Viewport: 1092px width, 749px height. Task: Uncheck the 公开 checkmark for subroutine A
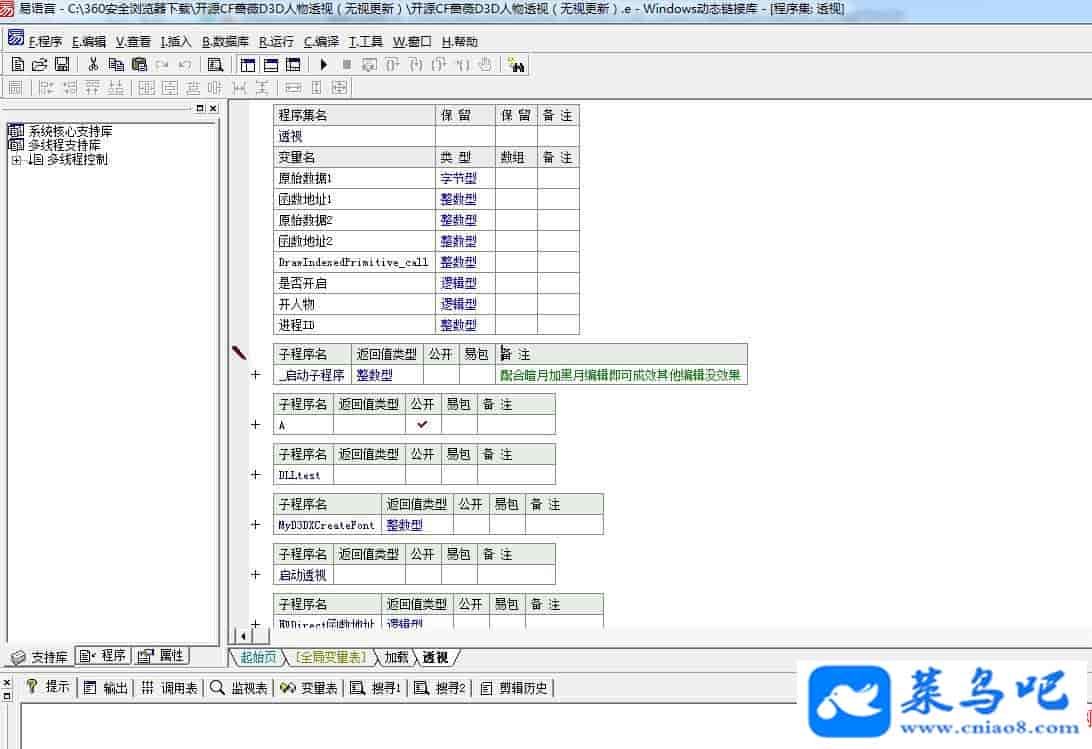coord(422,424)
